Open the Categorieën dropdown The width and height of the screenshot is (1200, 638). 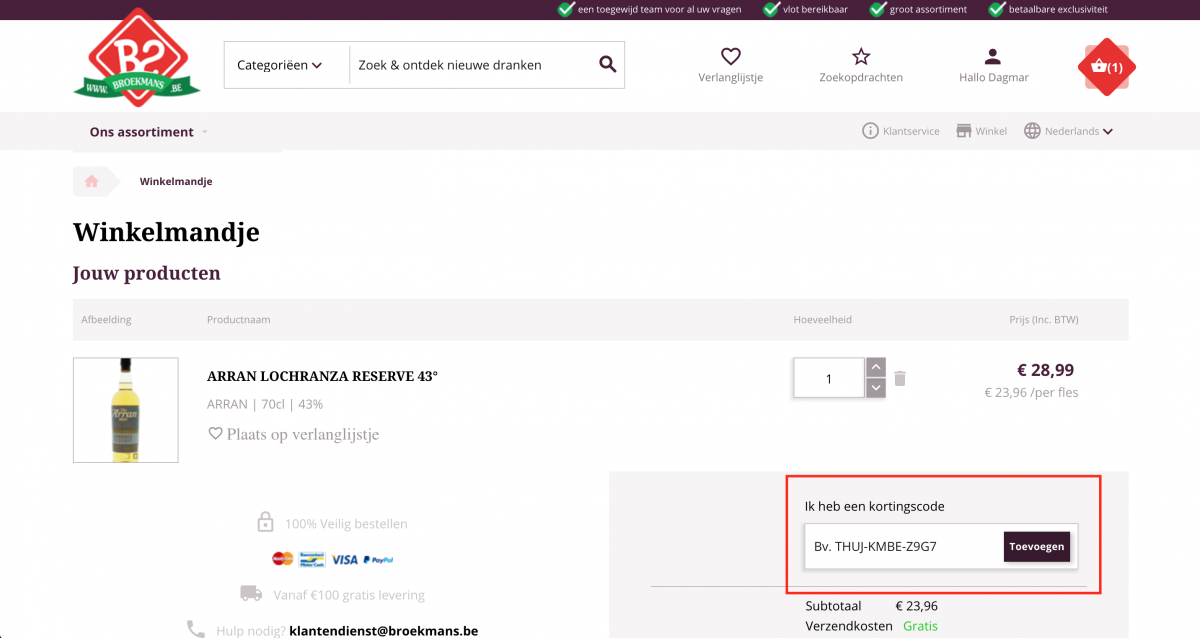[x=279, y=65]
